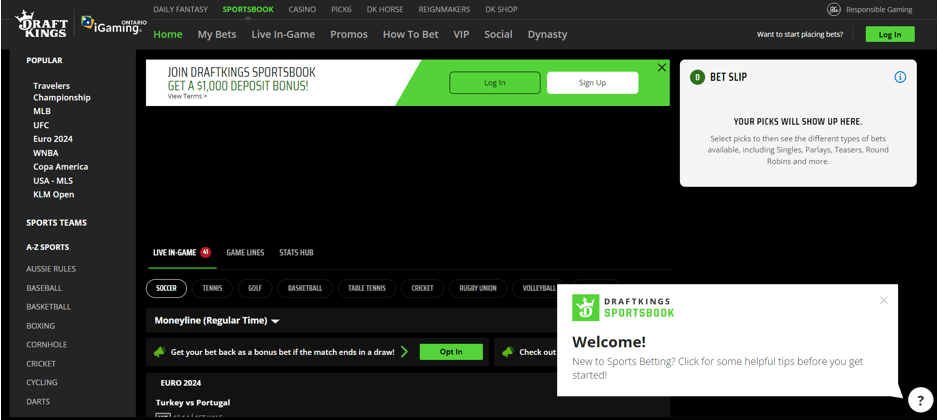Open UFC in the Popular list
Viewport: 939px width, 420px height.
[x=41, y=125]
